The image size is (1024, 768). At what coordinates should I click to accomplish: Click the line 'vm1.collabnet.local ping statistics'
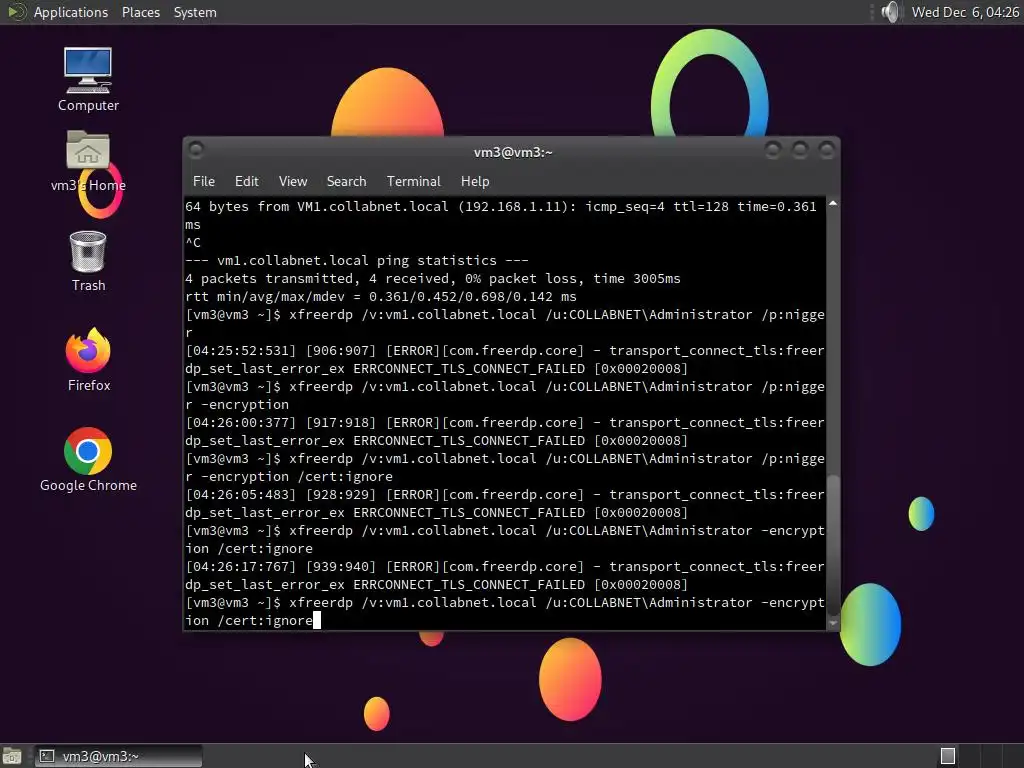point(357,261)
